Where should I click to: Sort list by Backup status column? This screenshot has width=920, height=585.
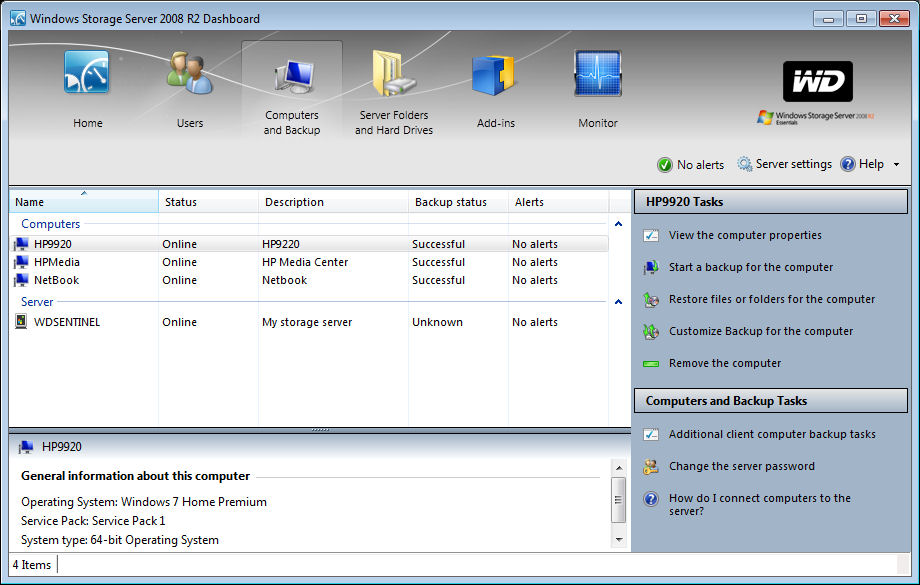pyautogui.click(x=458, y=201)
